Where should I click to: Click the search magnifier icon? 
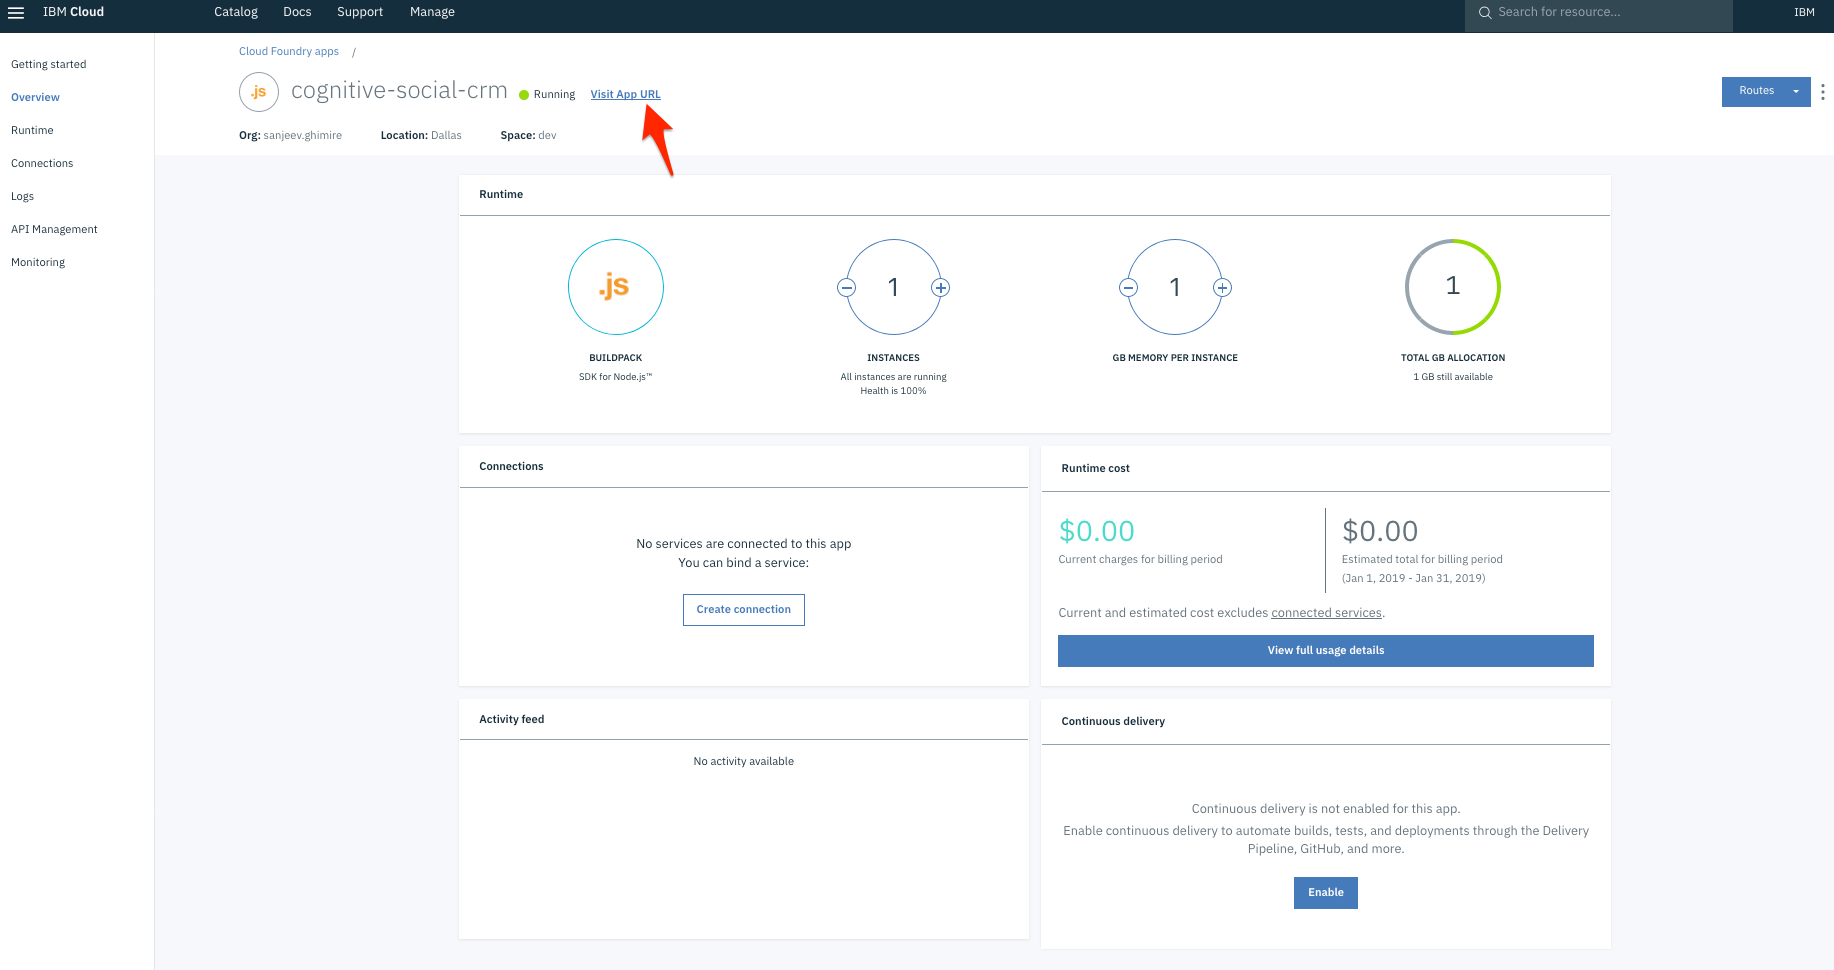click(1485, 13)
